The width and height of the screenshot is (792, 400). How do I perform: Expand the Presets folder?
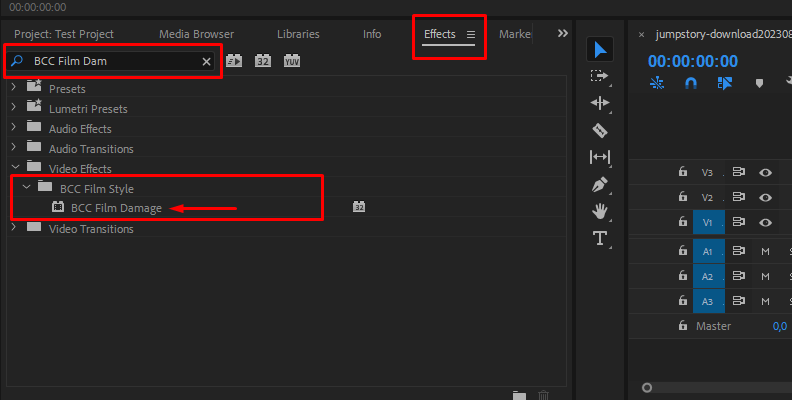click(x=14, y=87)
